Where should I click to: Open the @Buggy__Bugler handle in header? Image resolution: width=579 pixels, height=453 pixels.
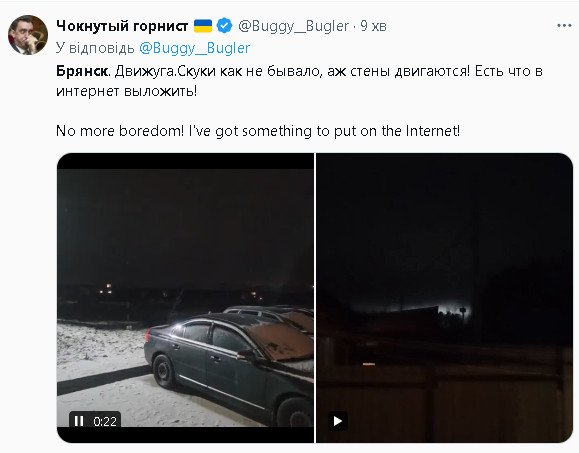click(293, 26)
